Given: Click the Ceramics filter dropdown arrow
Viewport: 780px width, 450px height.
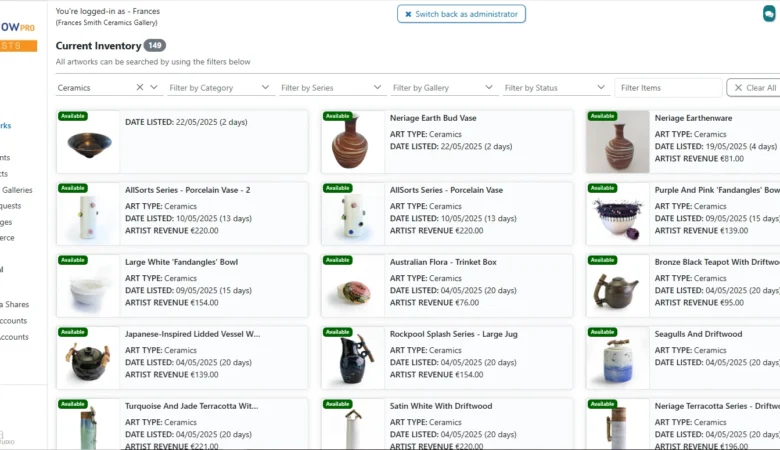Looking at the screenshot, I should point(154,88).
